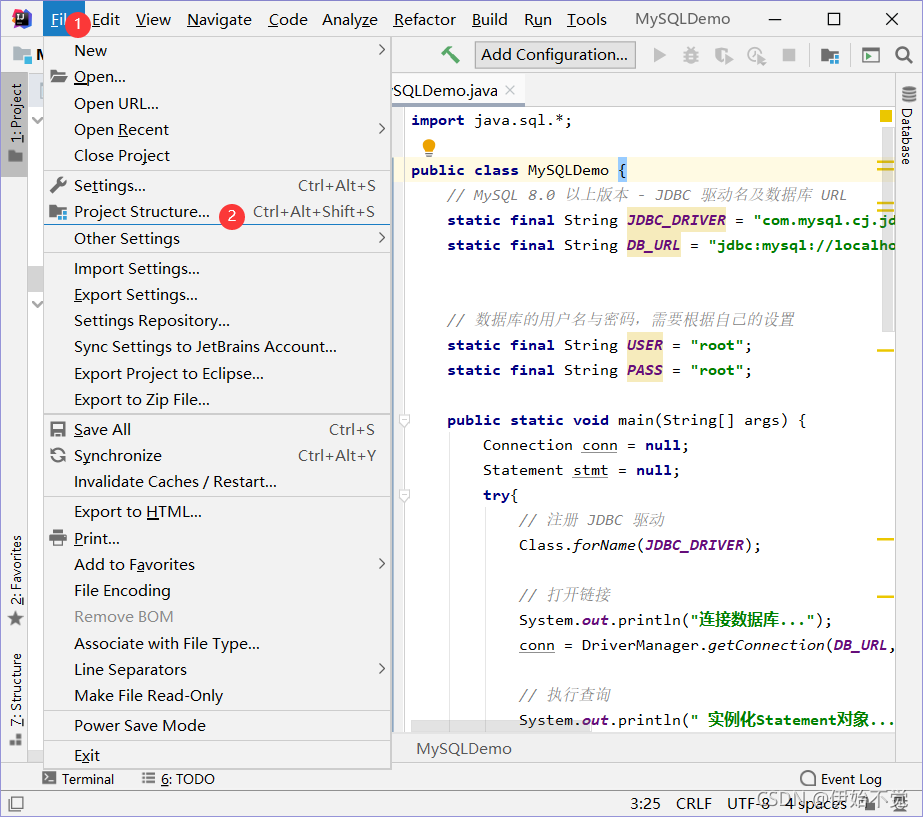Viewport: 923px width, 817px height.
Task: Click the profiler run icon
Action: [756, 55]
